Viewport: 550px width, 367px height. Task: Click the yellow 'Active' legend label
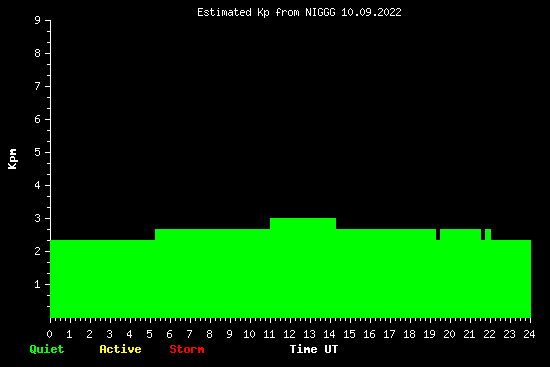(x=120, y=349)
